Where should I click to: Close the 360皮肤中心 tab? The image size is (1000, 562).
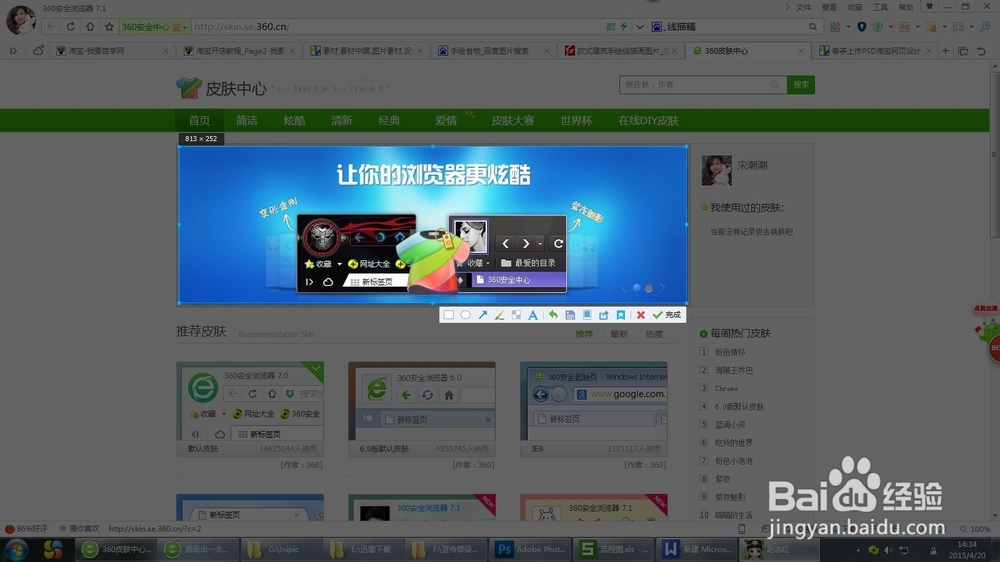coord(801,50)
